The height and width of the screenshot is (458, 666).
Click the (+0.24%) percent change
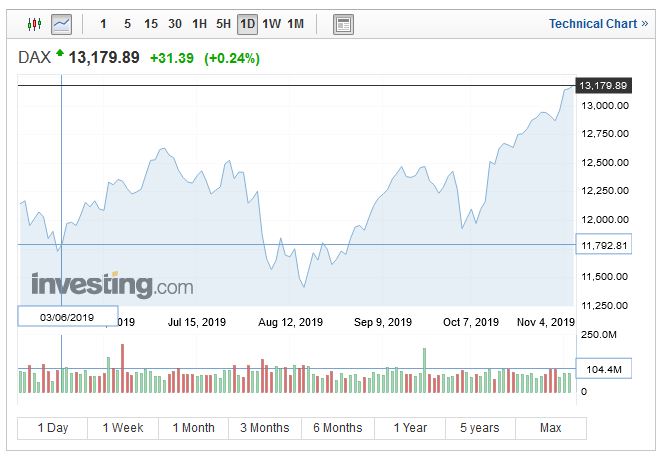pos(232,58)
